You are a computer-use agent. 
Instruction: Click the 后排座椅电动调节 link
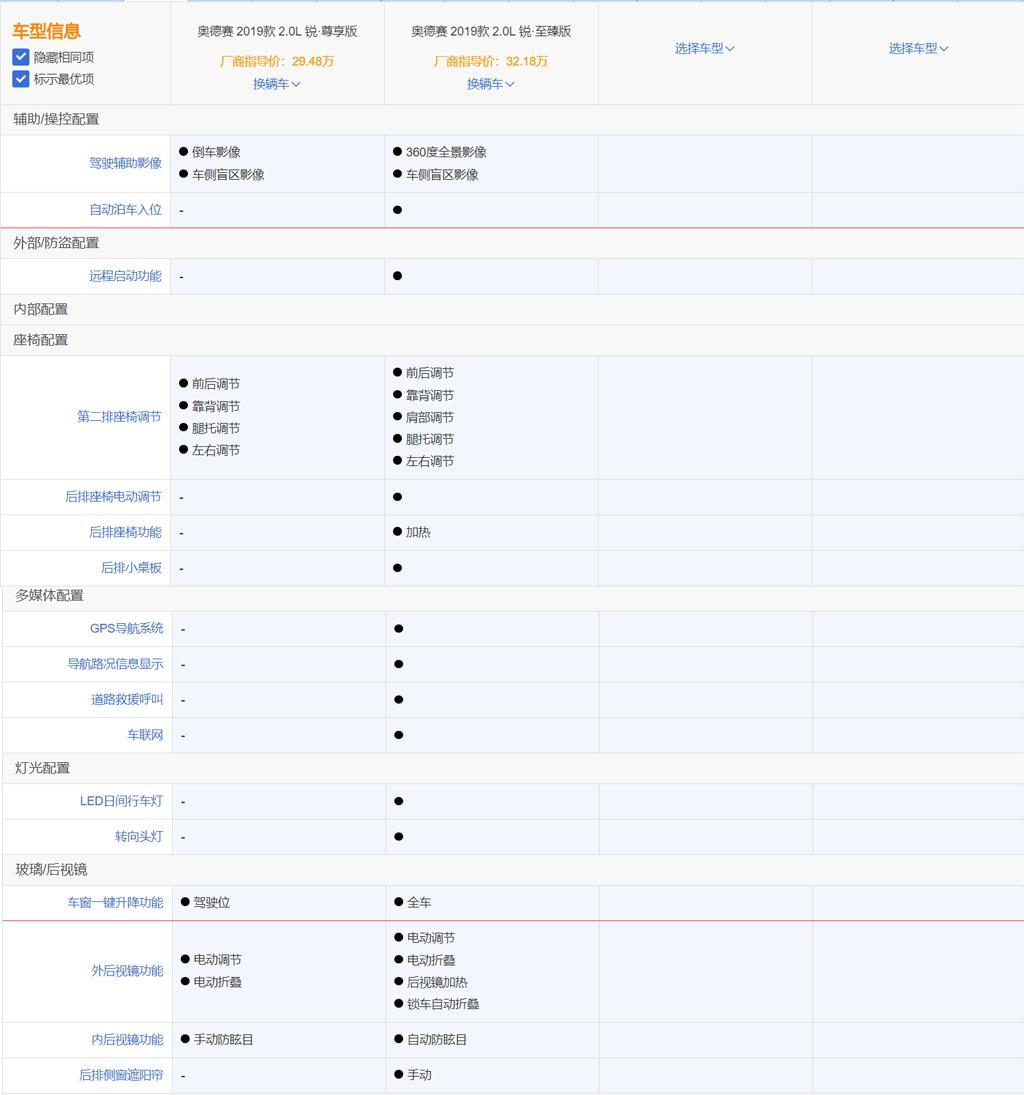click(113, 497)
